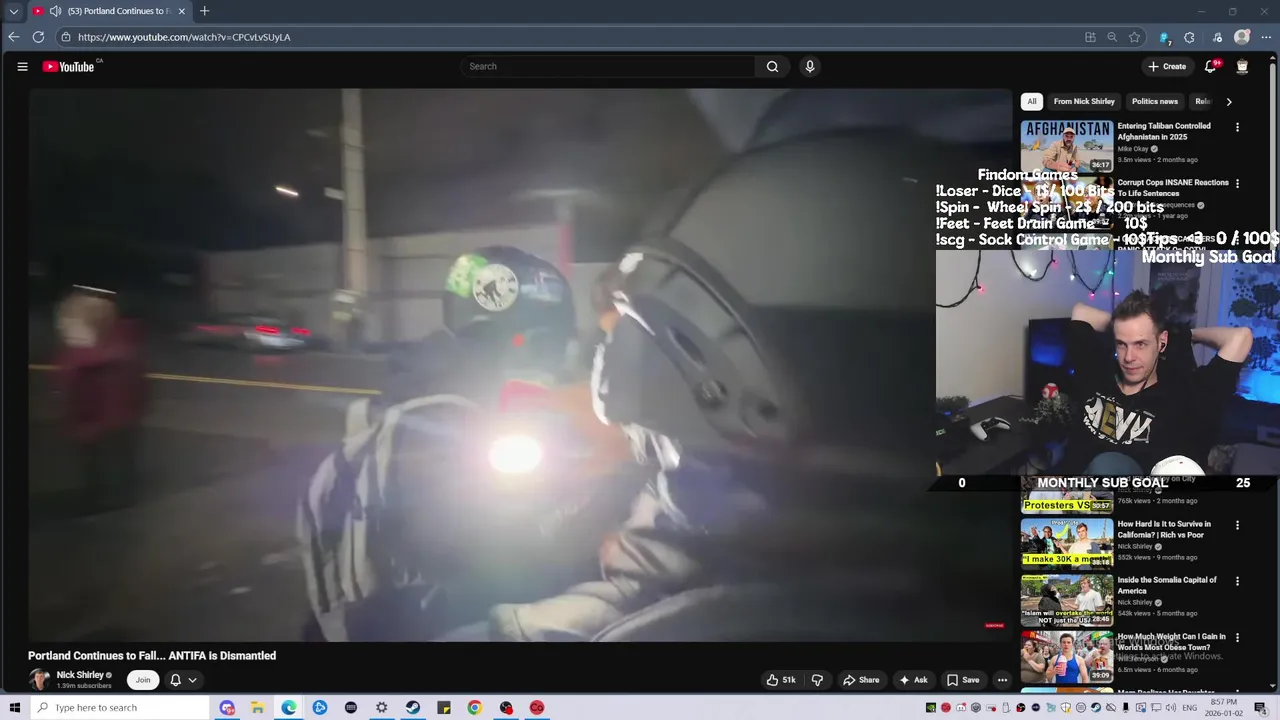1280x720 pixels.
Task: Go back with browser back arrow
Action: click(x=14, y=37)
